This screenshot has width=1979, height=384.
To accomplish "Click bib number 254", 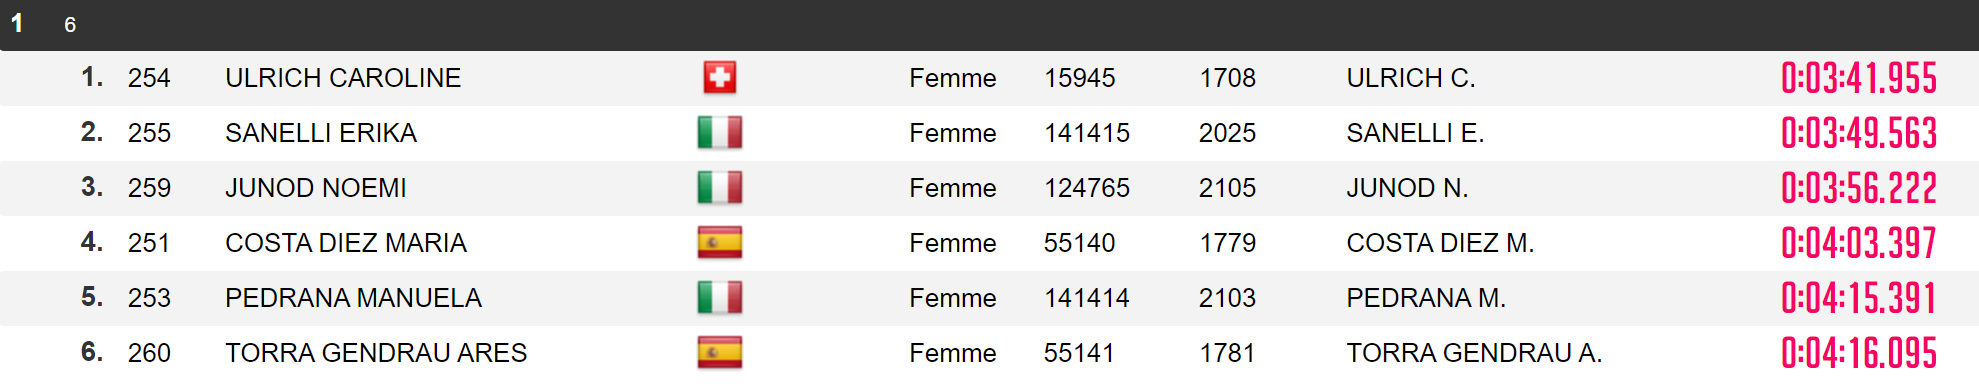I will (149, 78).
